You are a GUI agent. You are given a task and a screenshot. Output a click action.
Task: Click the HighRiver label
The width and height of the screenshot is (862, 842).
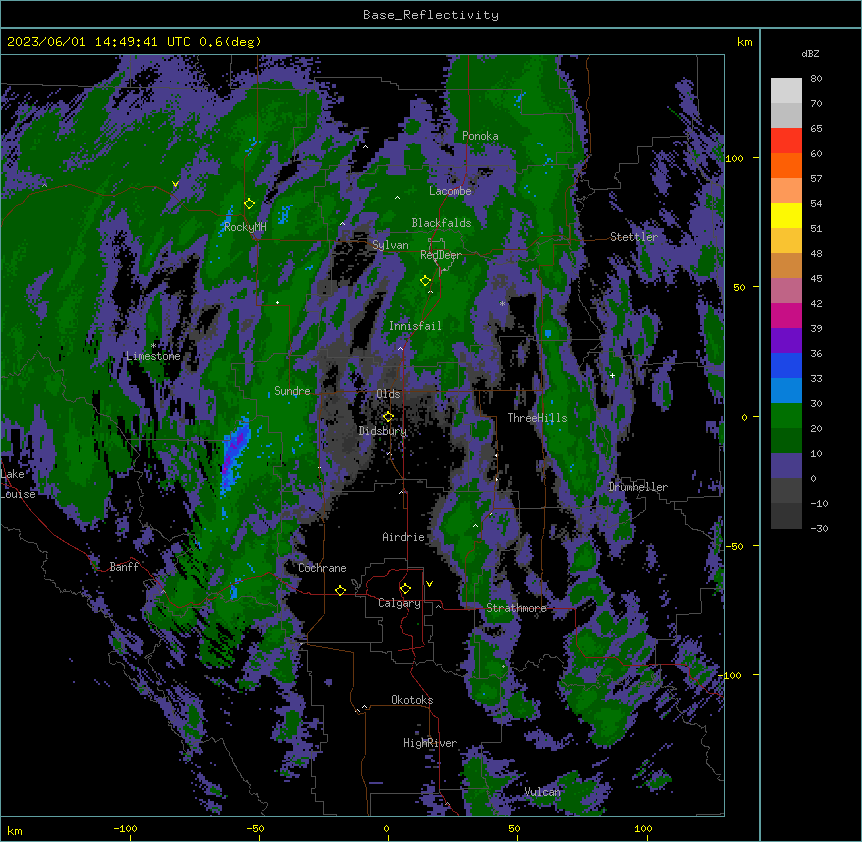point(430,743)
